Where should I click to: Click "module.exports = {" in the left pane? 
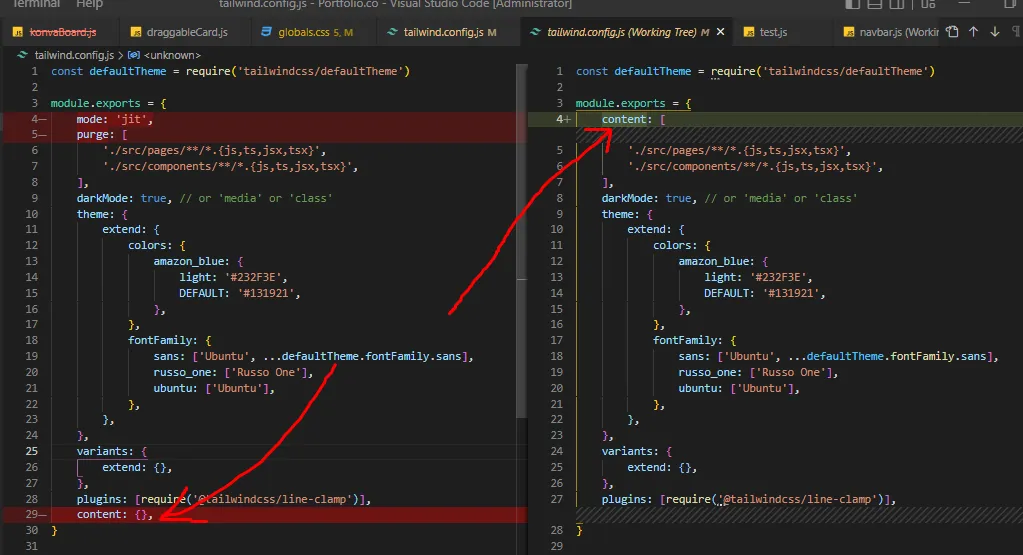click(108, 103)
